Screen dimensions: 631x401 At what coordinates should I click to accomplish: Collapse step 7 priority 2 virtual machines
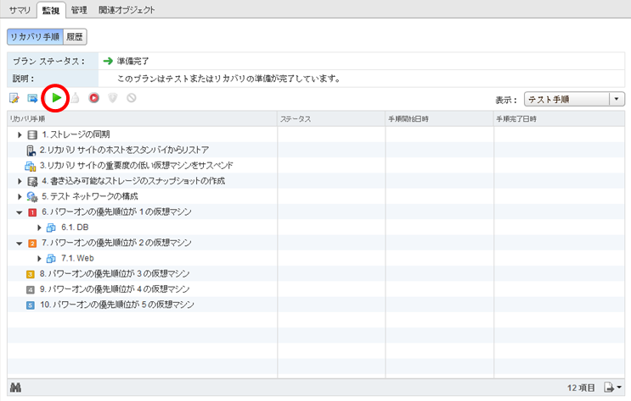pos(19,243)
